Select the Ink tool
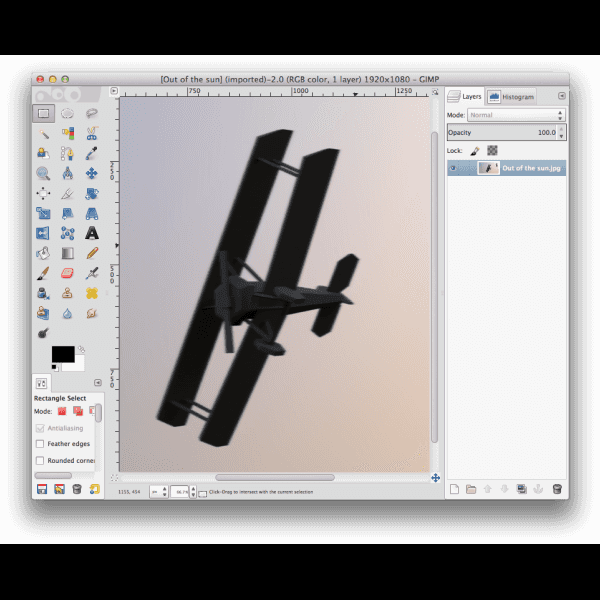 point(43,293)
